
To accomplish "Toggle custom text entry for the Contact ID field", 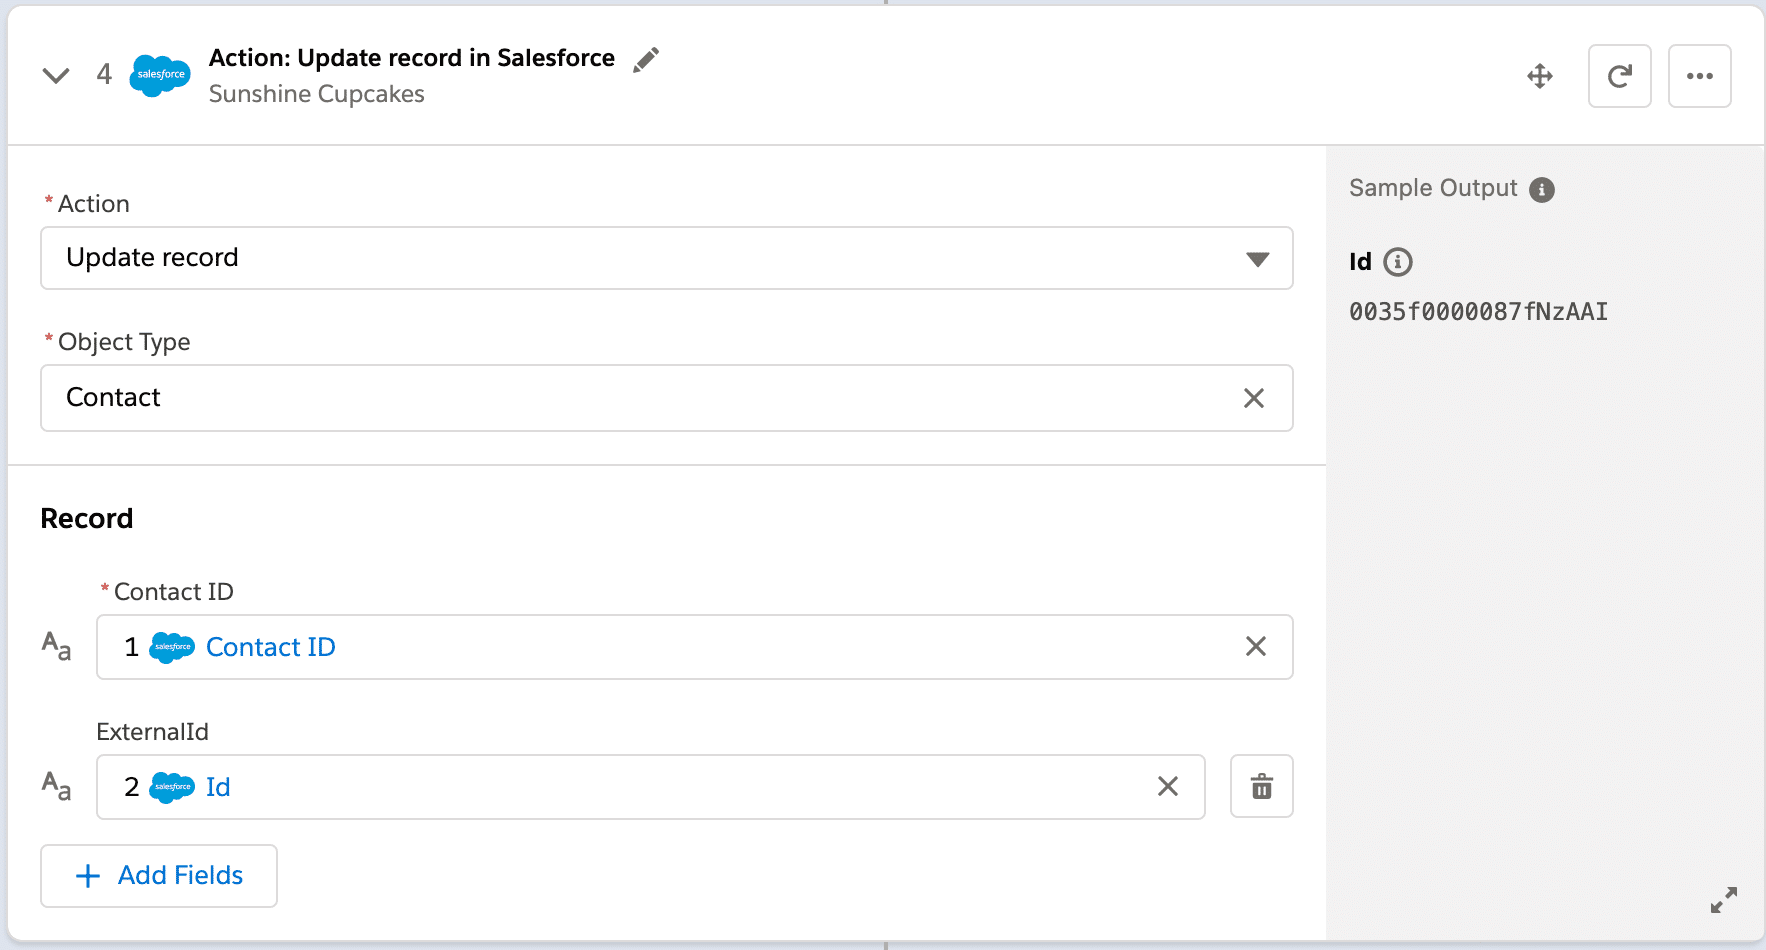I will tap(56, 647).
